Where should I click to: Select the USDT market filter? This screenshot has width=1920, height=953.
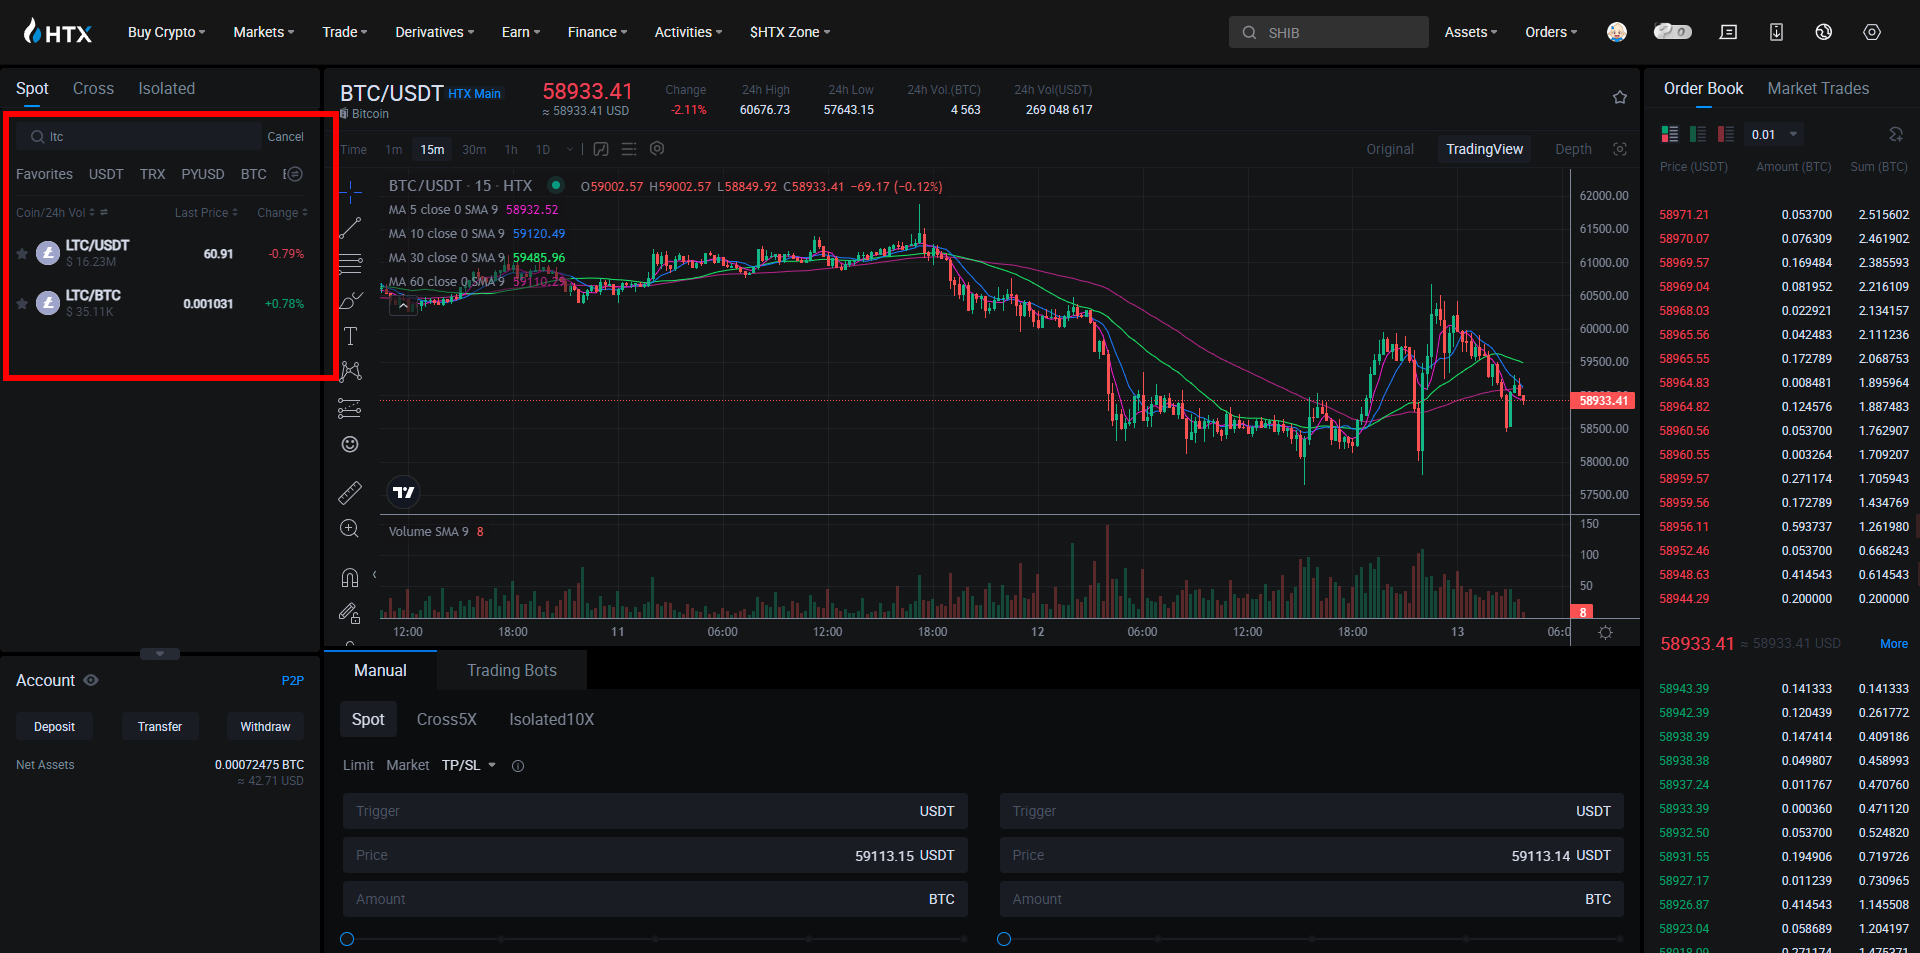(106, 174)
